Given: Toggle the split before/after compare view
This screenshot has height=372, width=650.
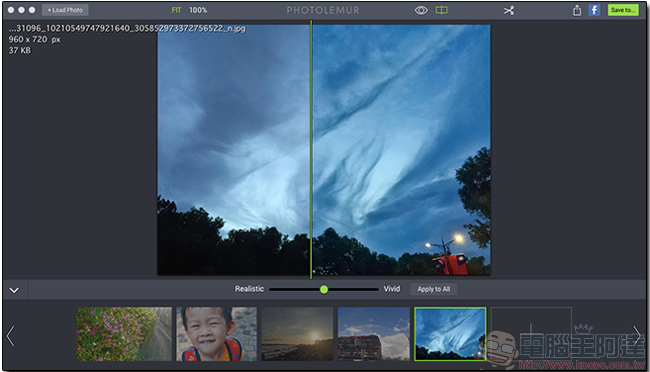Looking at the screenshot, I should 441,10.
